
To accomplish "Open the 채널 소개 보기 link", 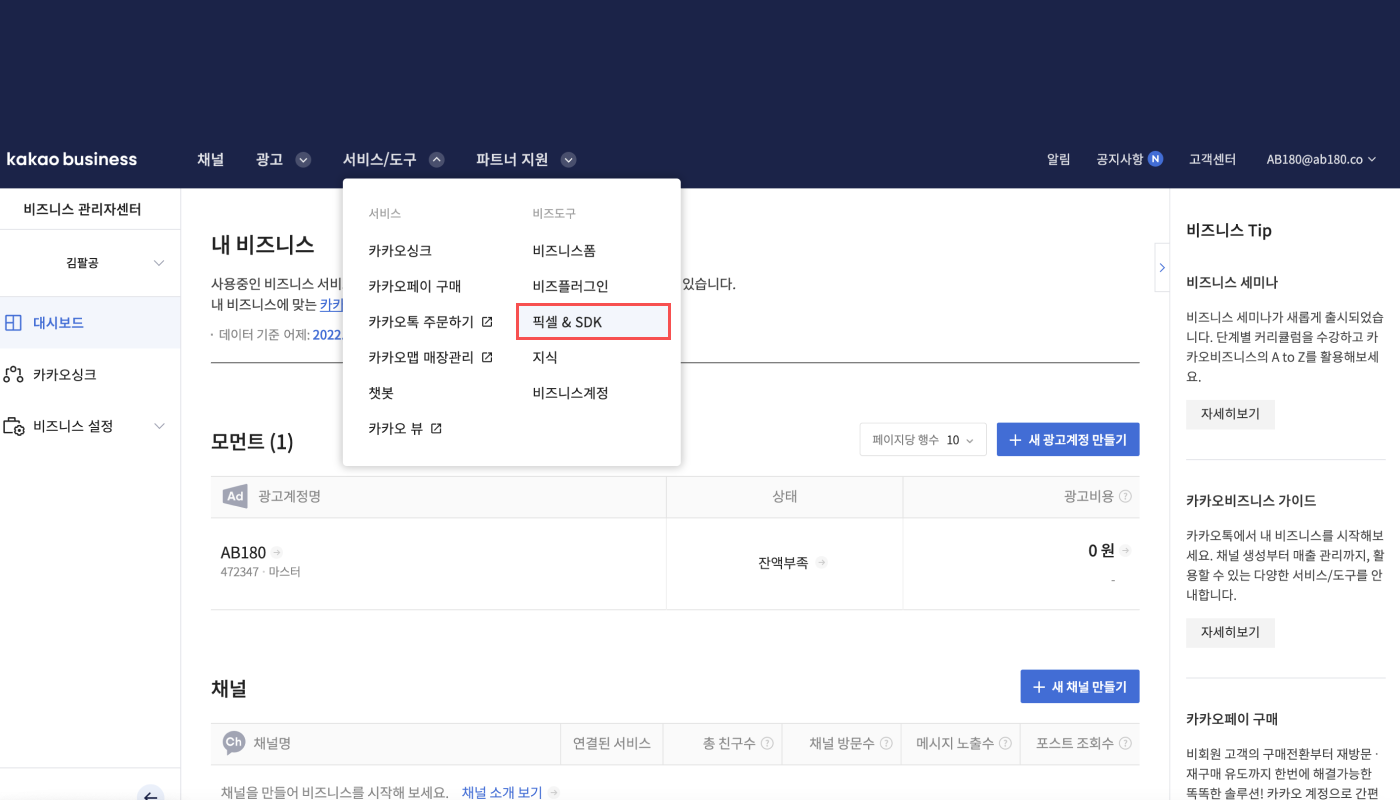I will tap(502, 793).
